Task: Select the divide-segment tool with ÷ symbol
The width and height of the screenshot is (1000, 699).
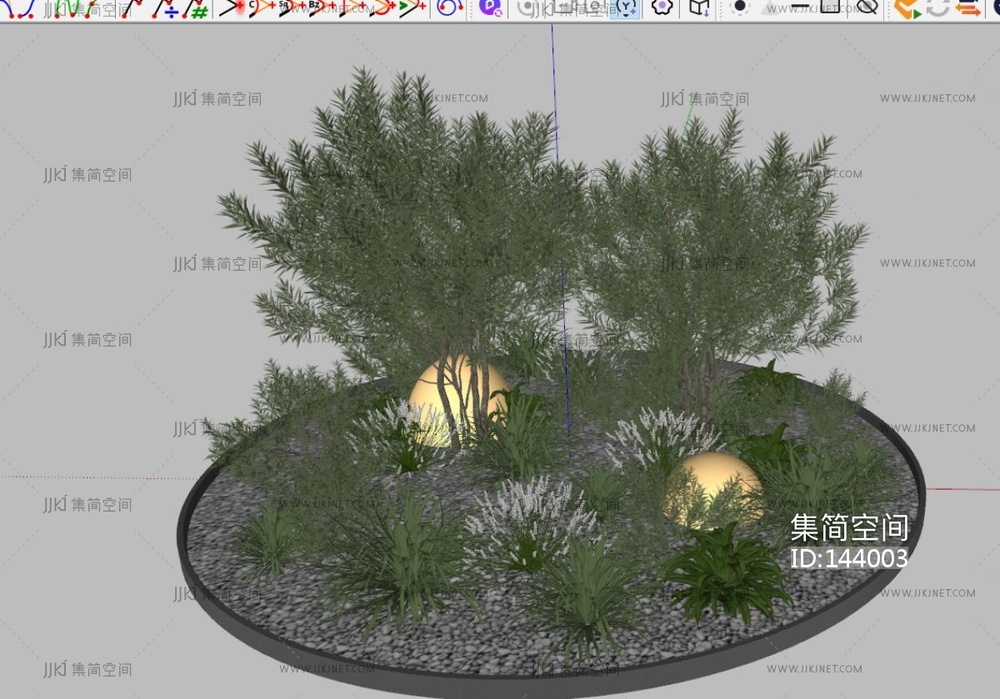Action: tap(170, 9)
